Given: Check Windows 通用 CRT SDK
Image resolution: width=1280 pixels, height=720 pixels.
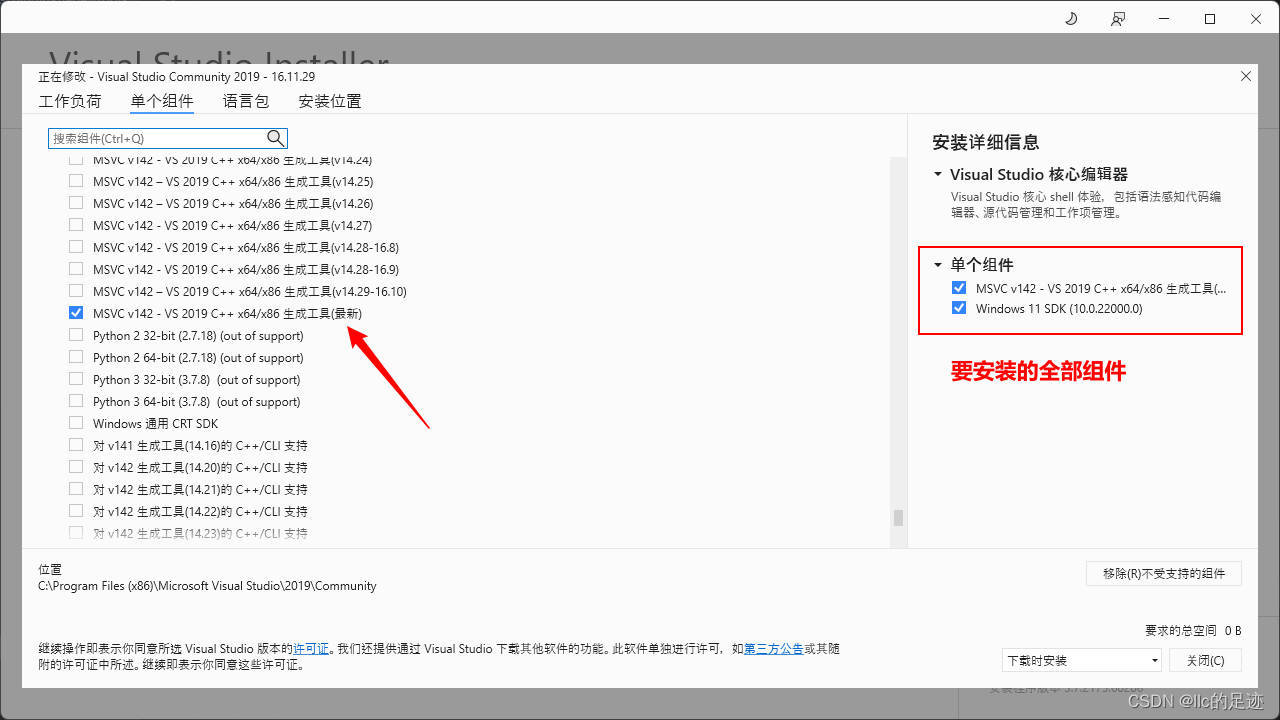Looking at the screenshot, I should click(x=76, y=423).
